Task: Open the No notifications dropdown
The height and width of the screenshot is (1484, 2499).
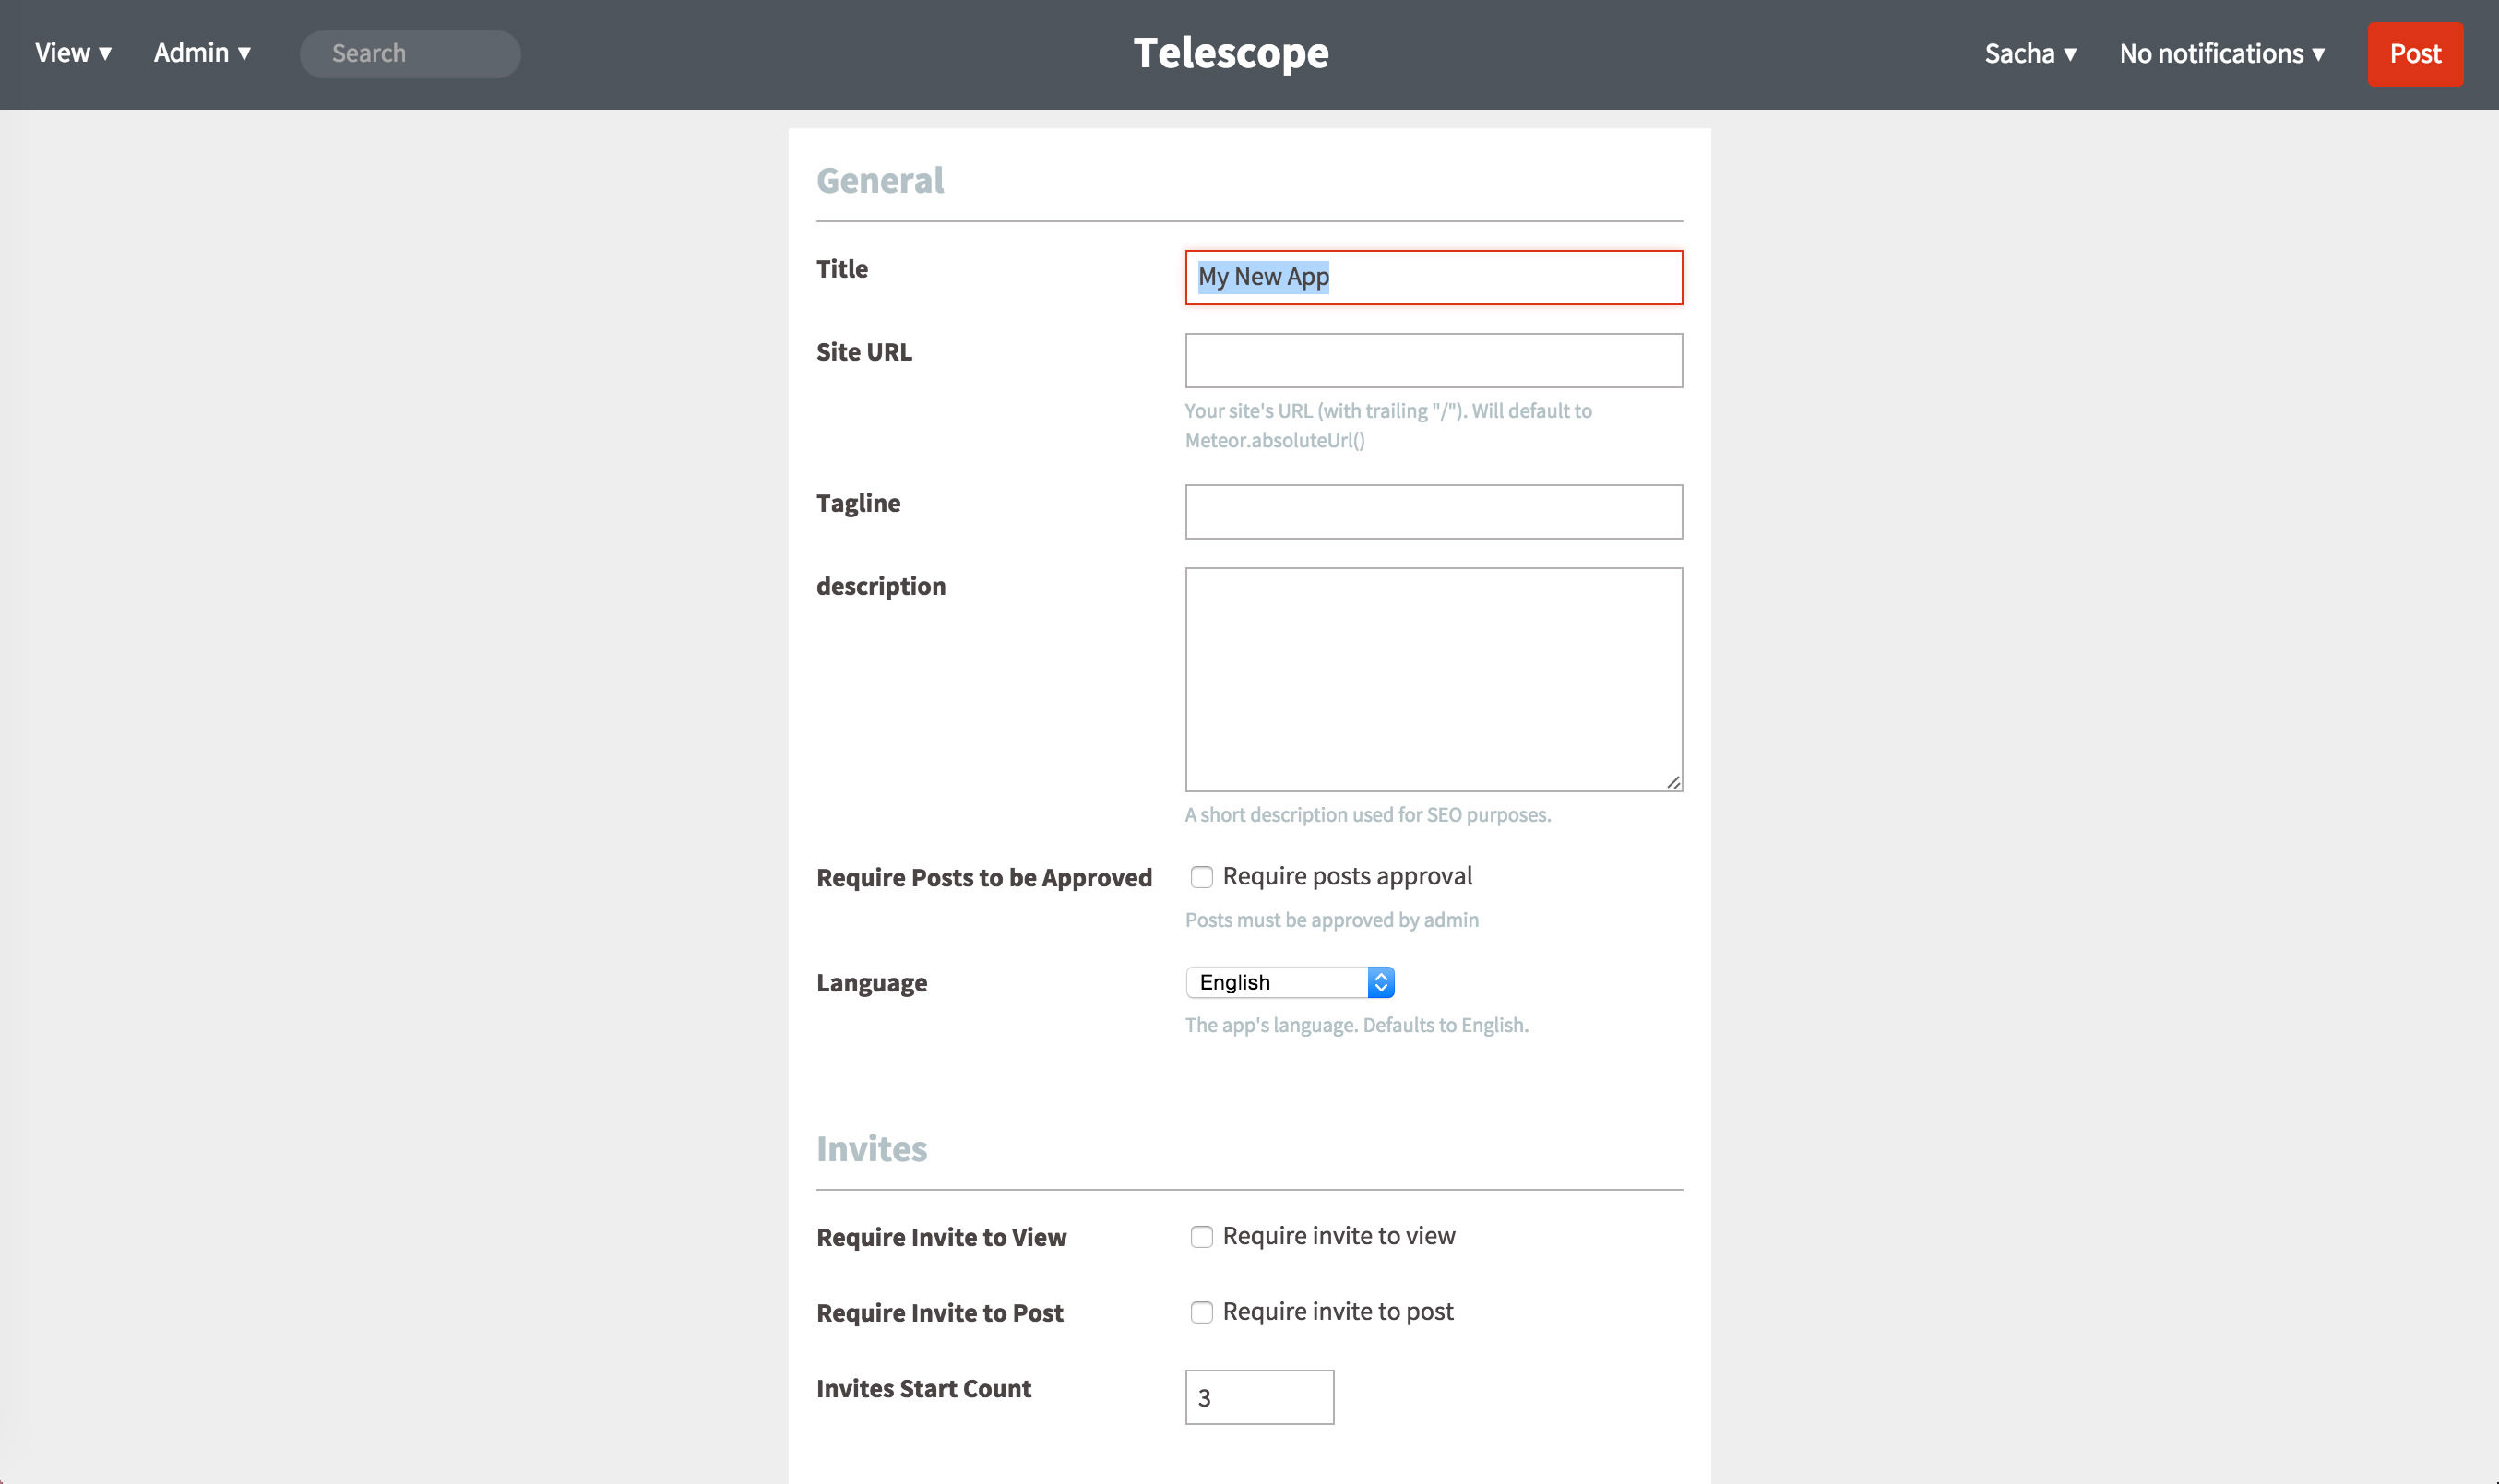Action: coord(2221,54)
